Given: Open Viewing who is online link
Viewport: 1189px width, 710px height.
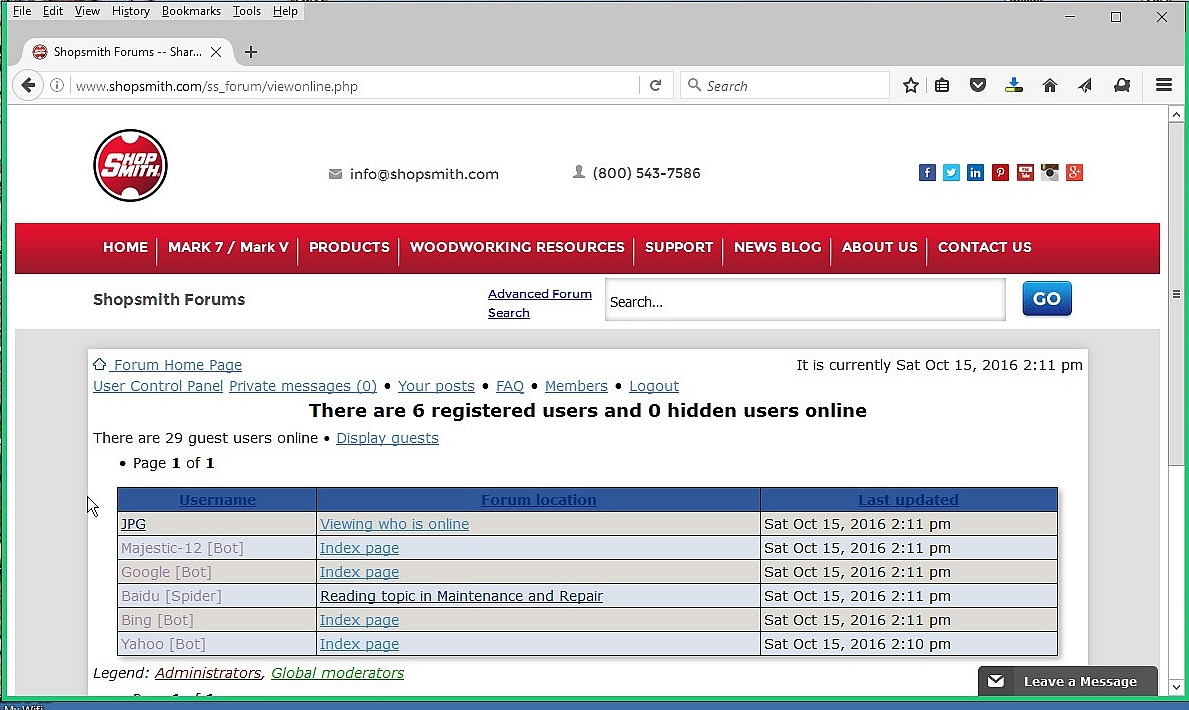Looking at the screenshot, I should [x=394, y=524].
